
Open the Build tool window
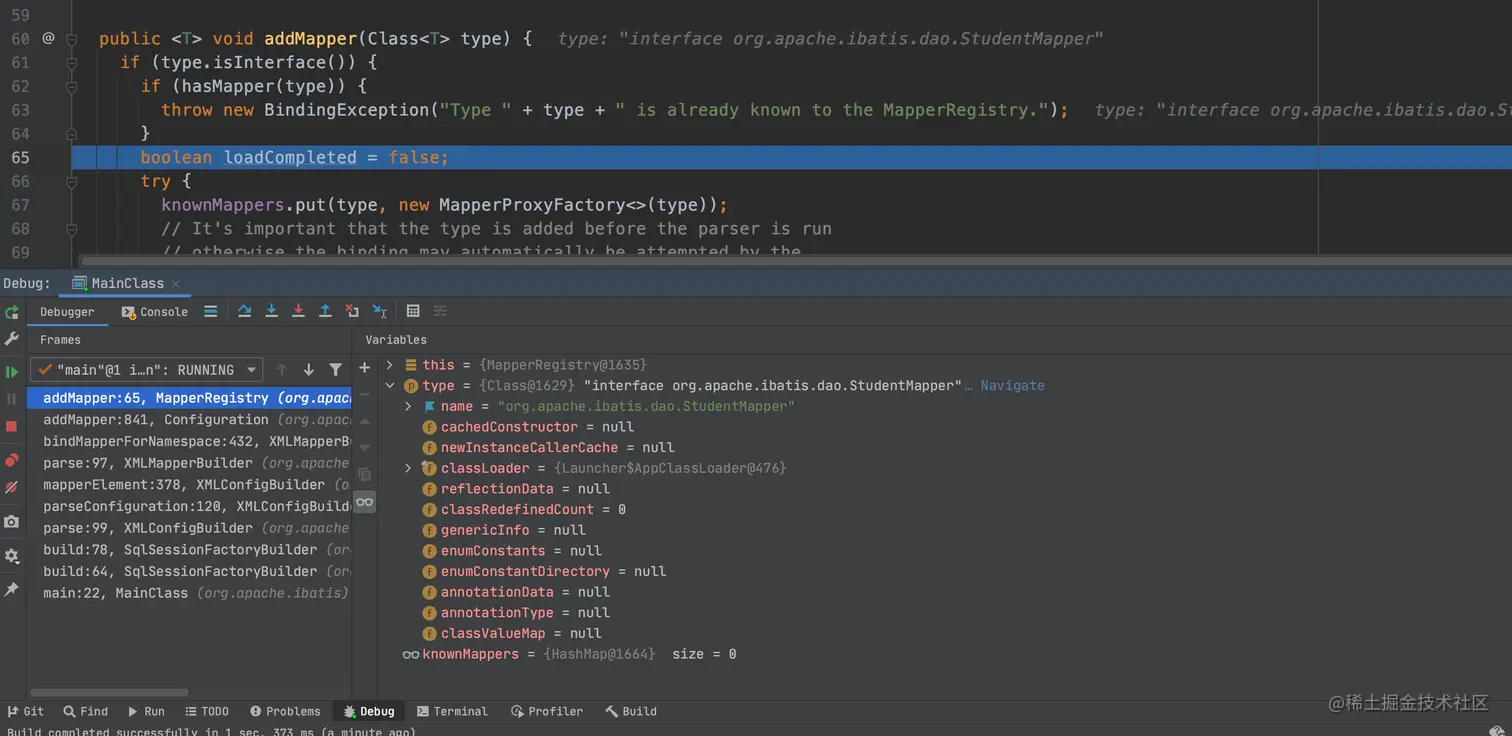tap(631, 712)
